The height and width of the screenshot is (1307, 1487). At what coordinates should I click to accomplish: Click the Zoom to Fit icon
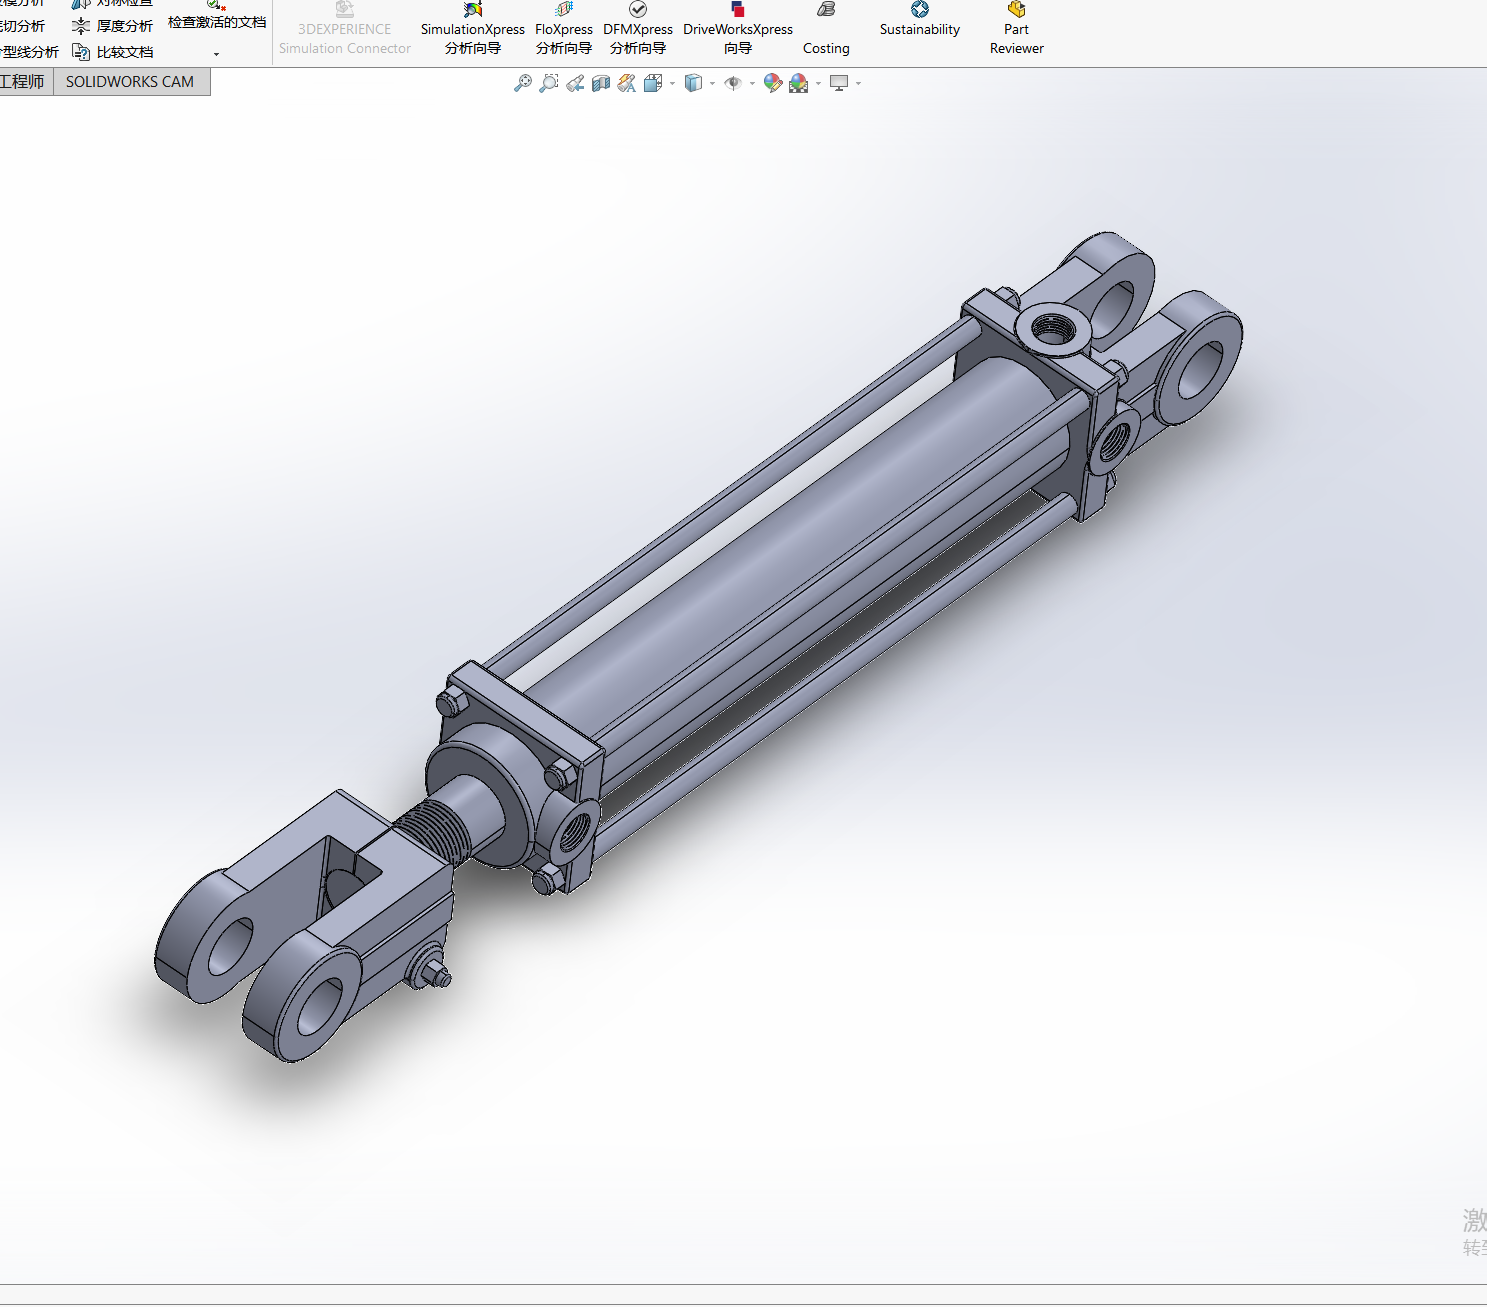tap(523, 84)
